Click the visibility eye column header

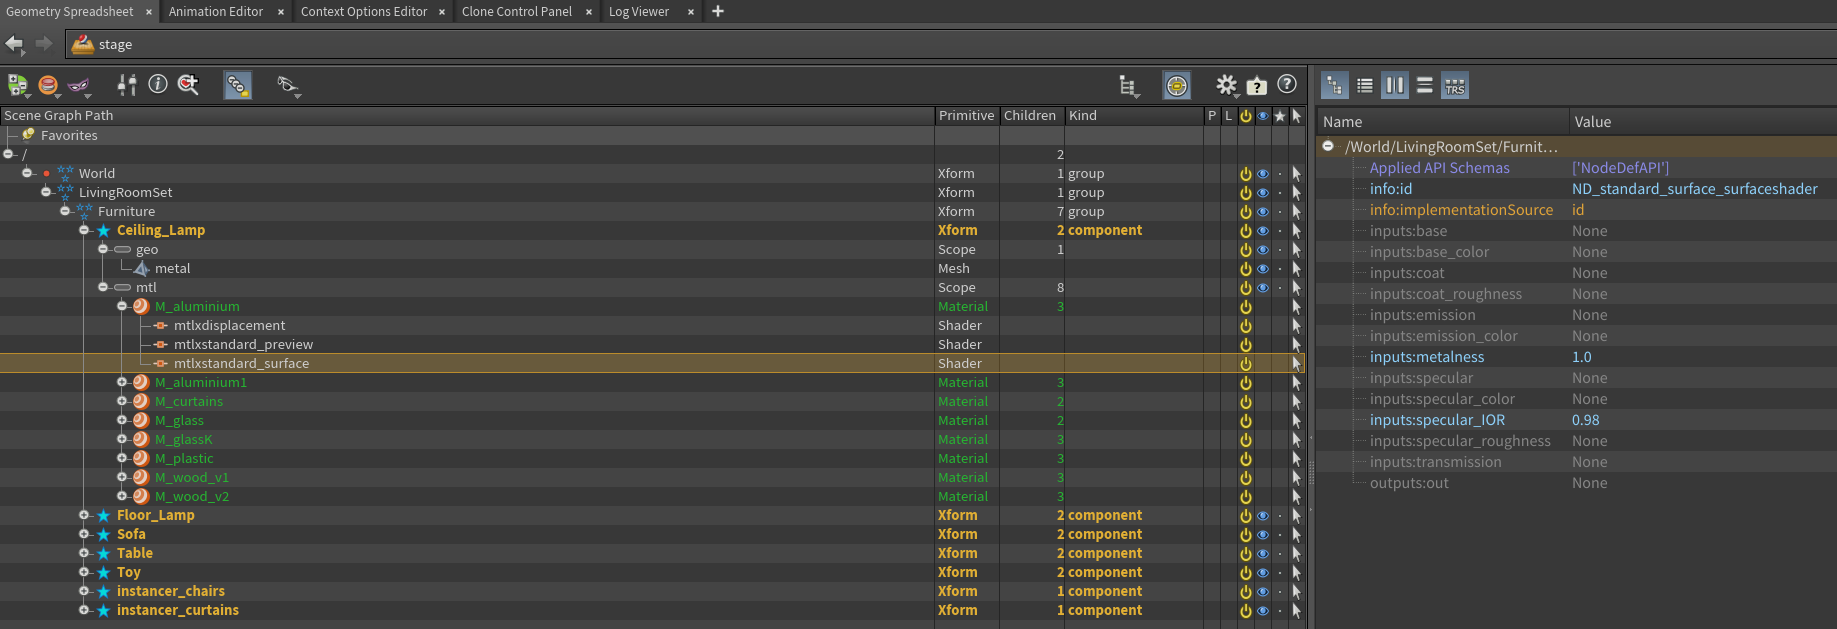[1263, 116]
